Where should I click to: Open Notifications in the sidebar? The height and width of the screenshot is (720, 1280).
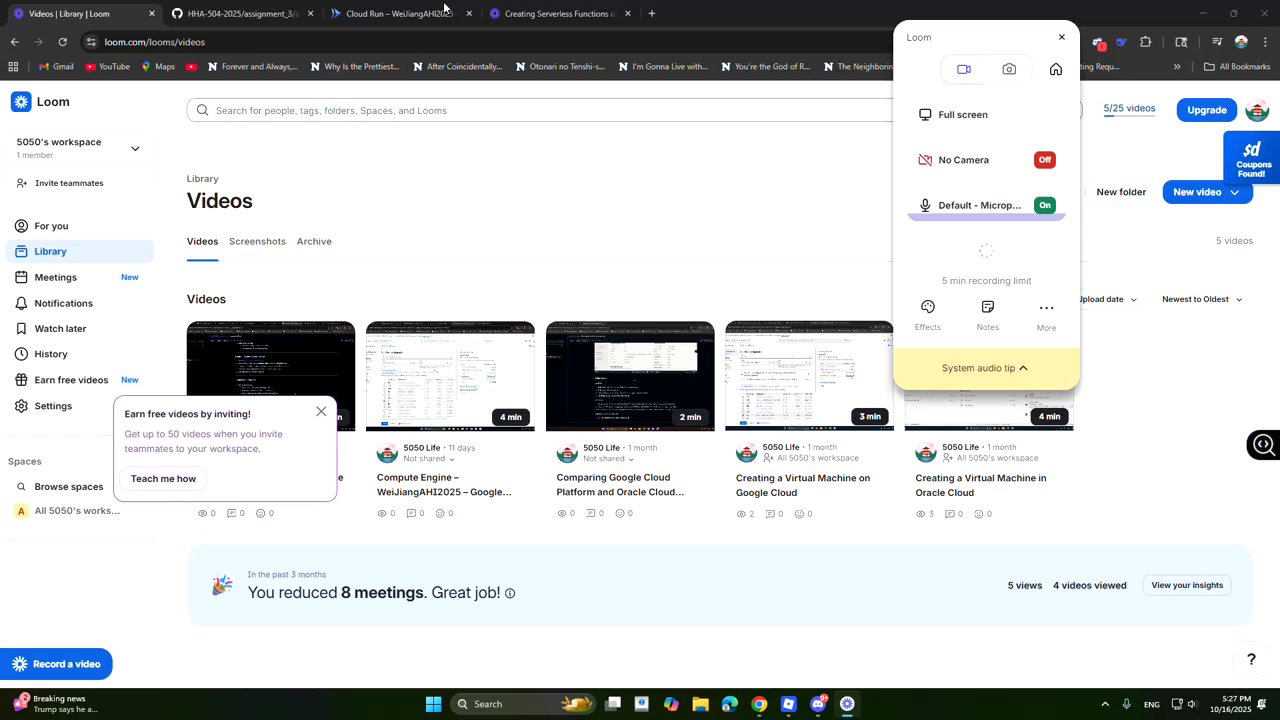(81, 303)
